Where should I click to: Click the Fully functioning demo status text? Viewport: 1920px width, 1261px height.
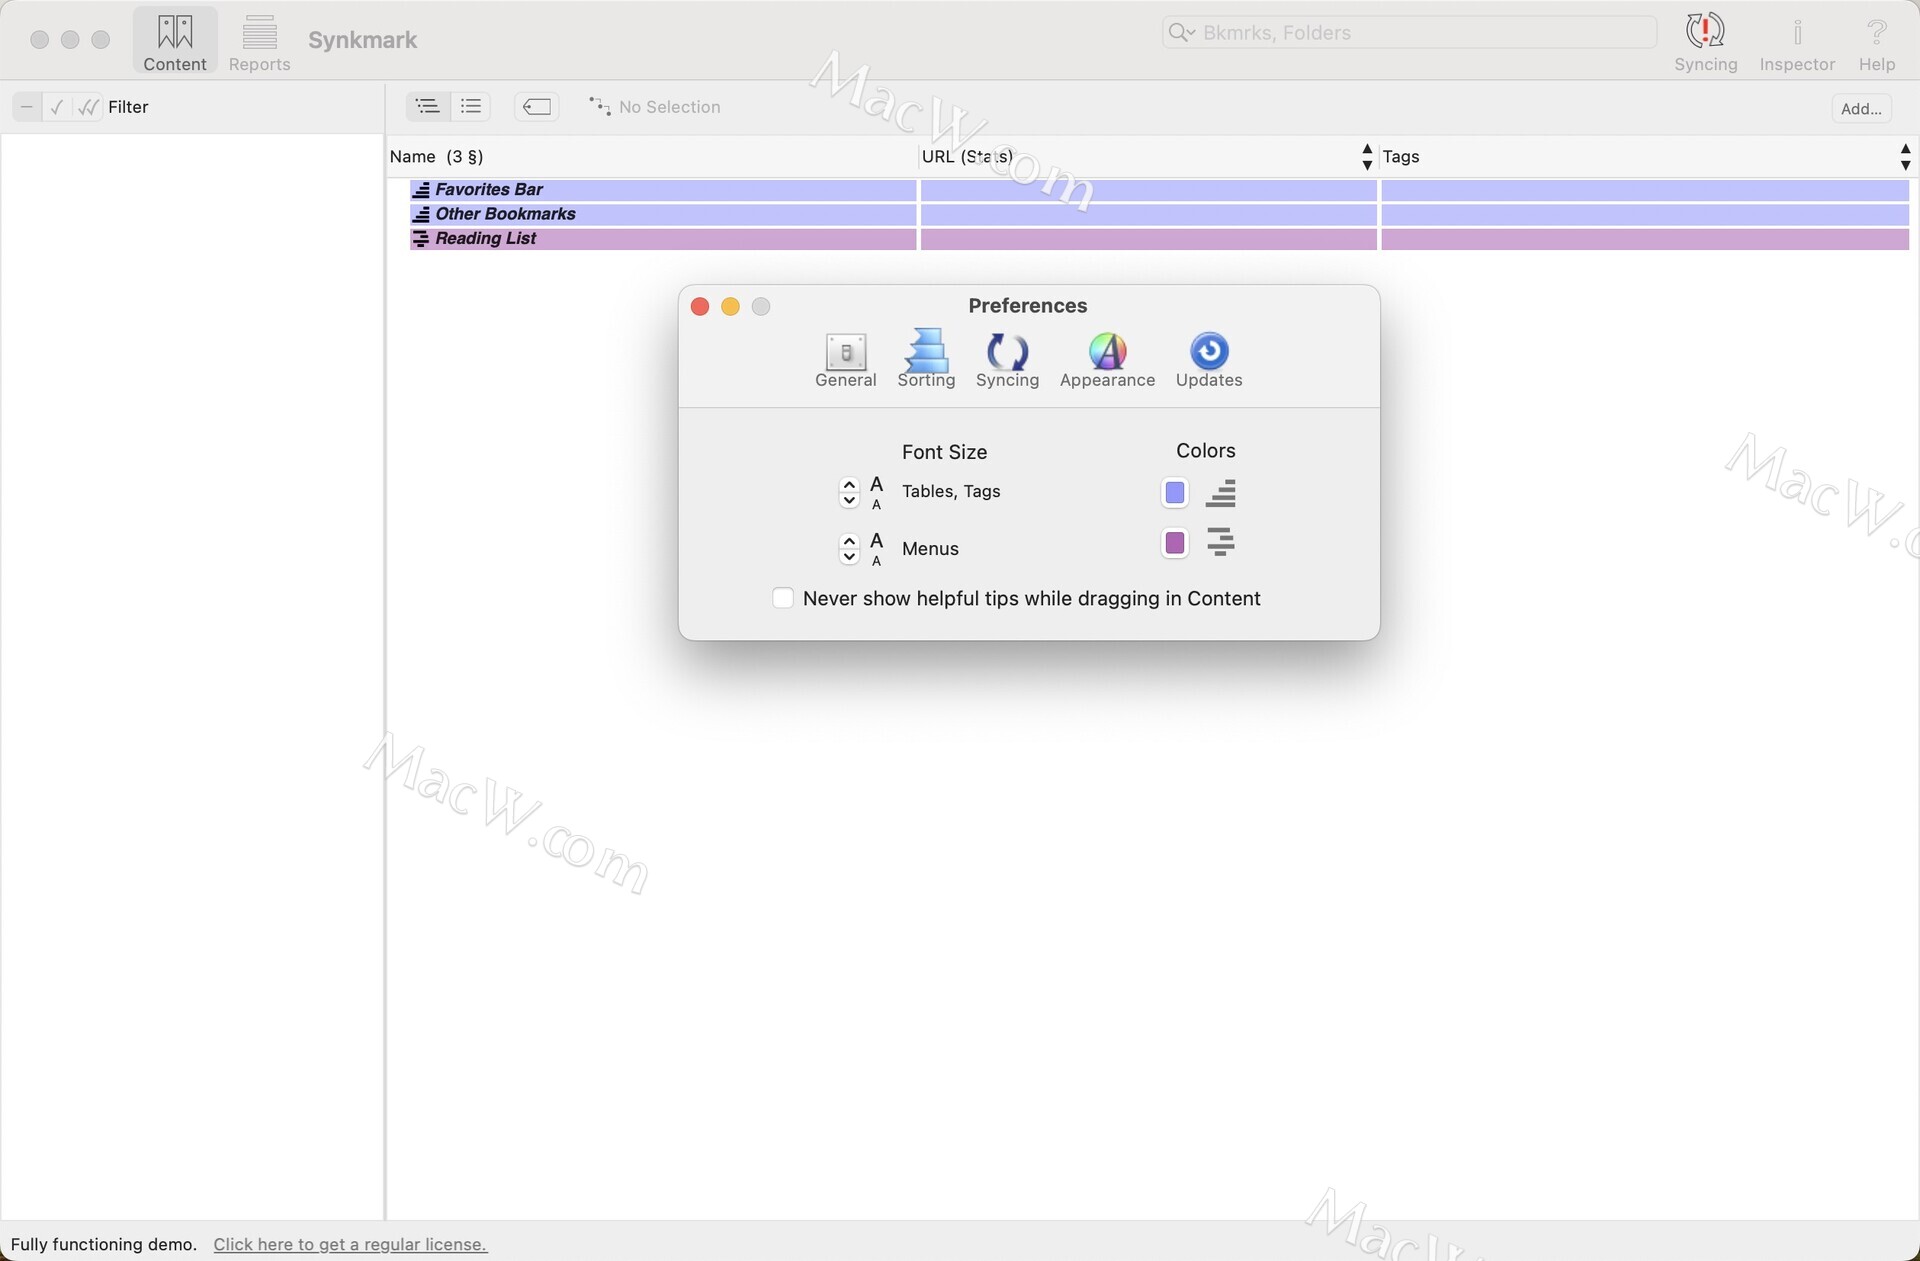(104, 1244)
